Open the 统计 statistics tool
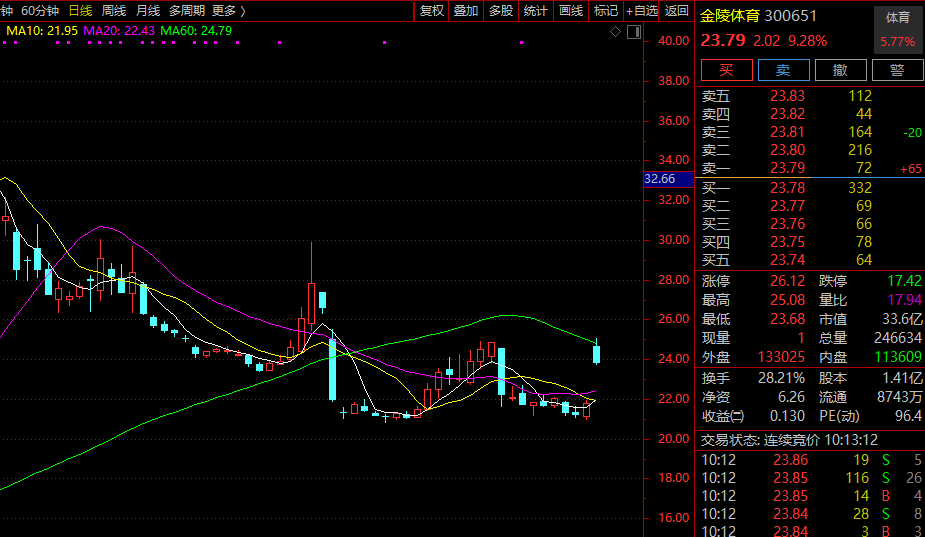Viewport: 925px width, 537px height. pyautogui.click(x=536, y=11)
